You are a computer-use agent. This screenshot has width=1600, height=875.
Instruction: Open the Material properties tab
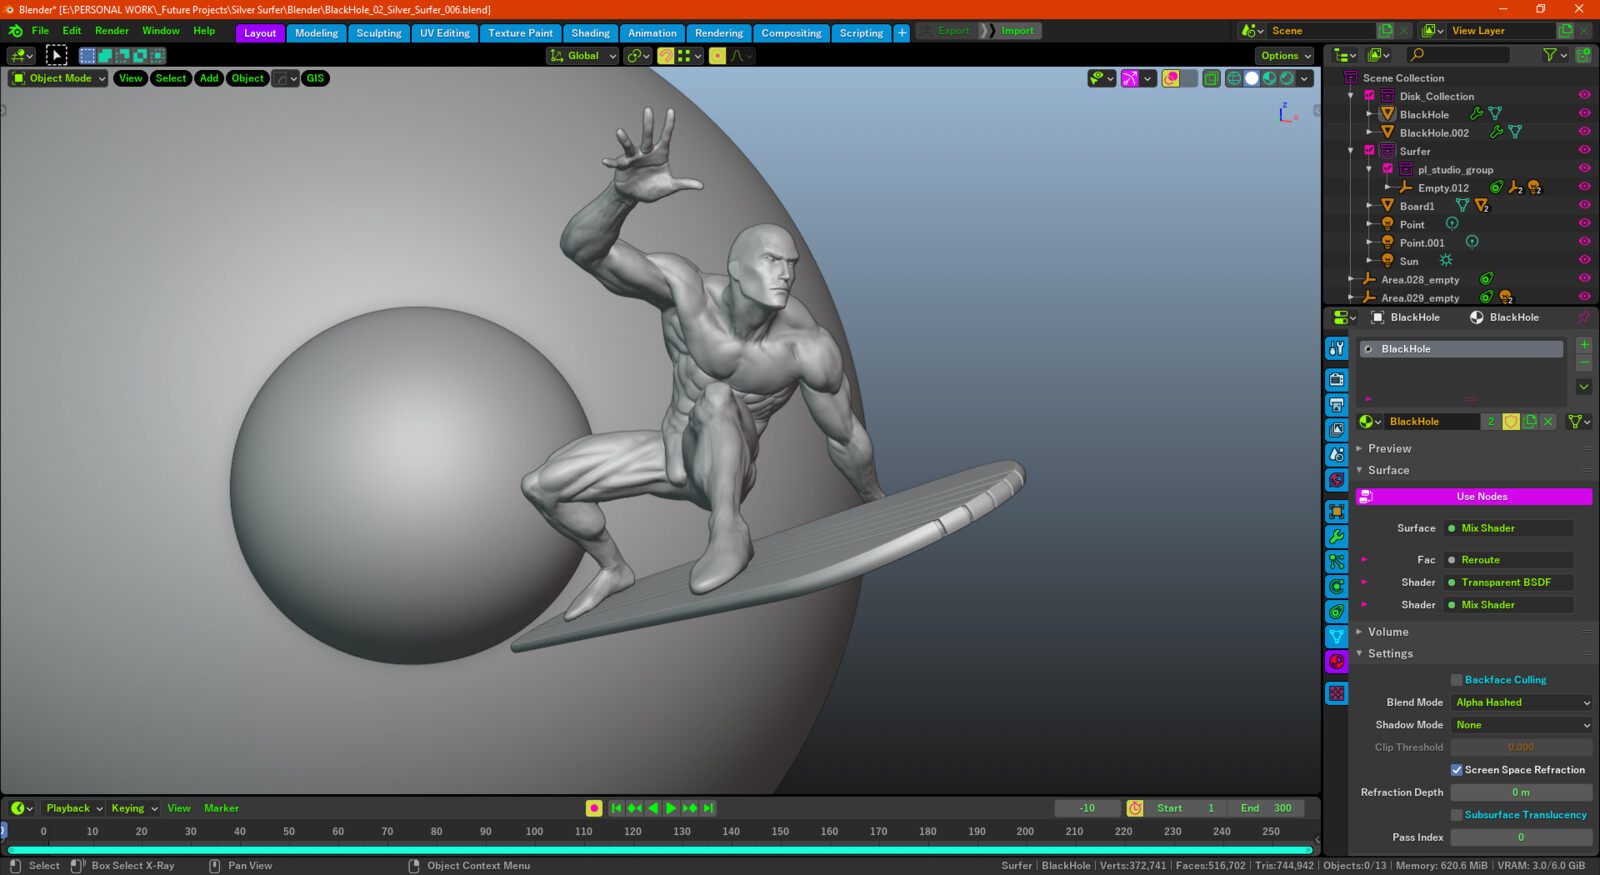(1337, 662)
